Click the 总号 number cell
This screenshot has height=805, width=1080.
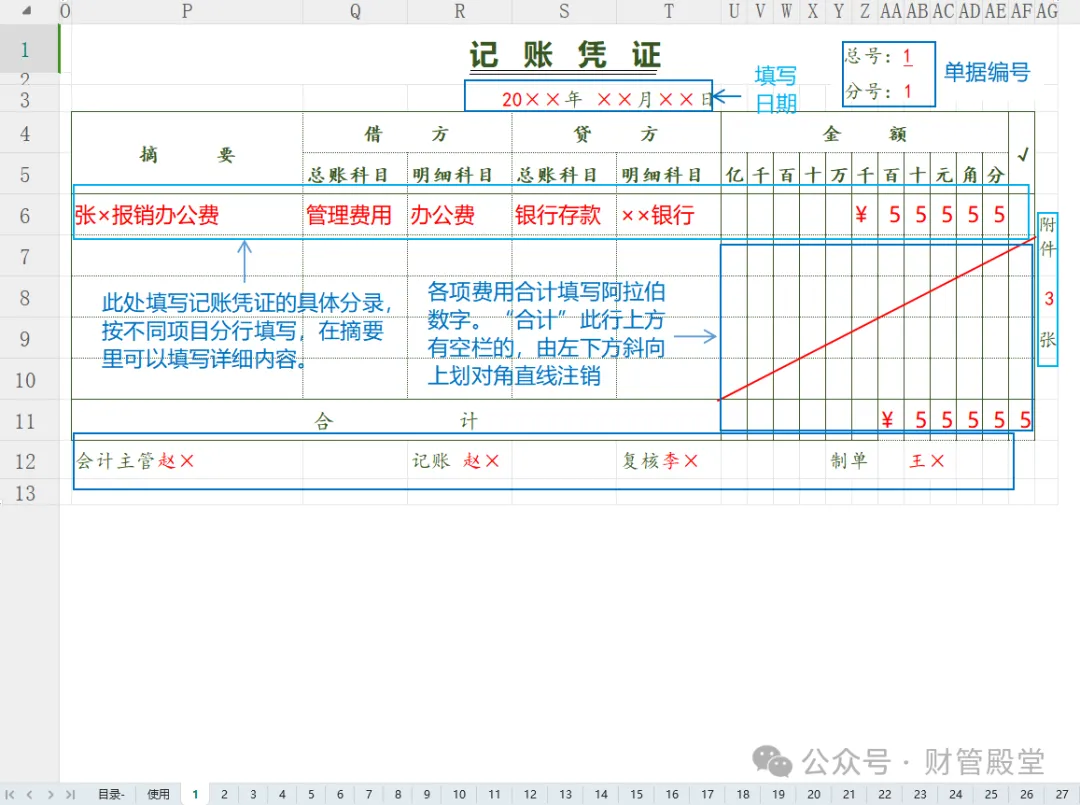(907, 56)
